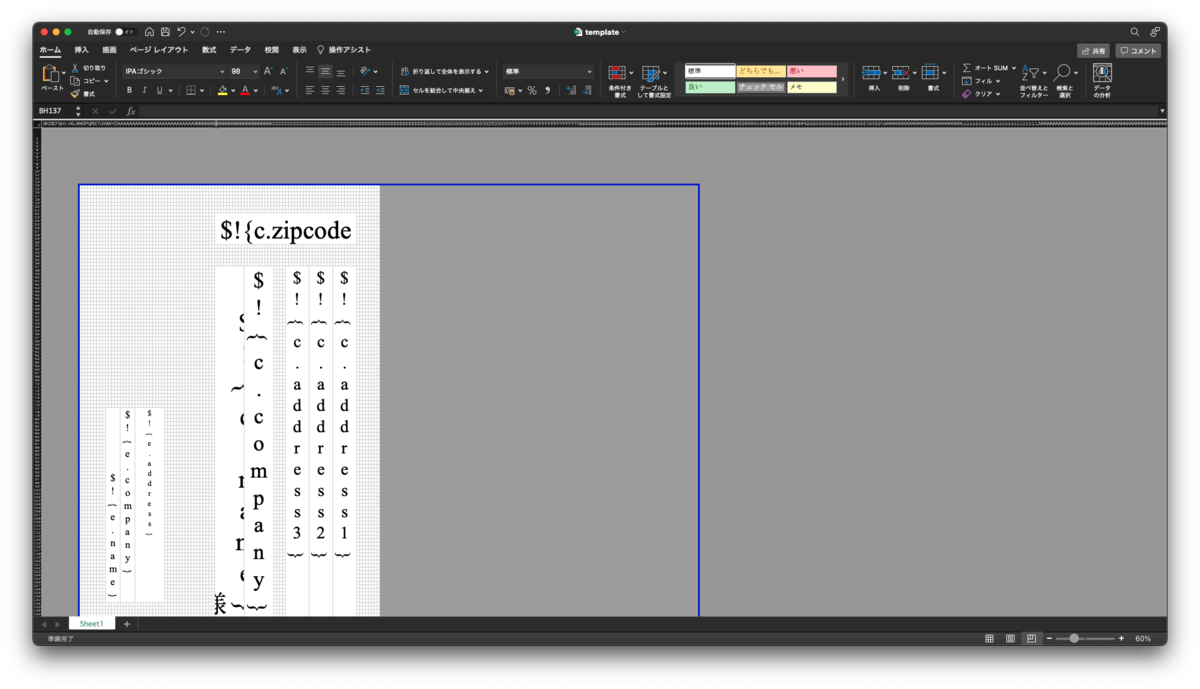Expand セルを結合して中央揃え options
This screenshot has height=689, width=1200.
481,90
